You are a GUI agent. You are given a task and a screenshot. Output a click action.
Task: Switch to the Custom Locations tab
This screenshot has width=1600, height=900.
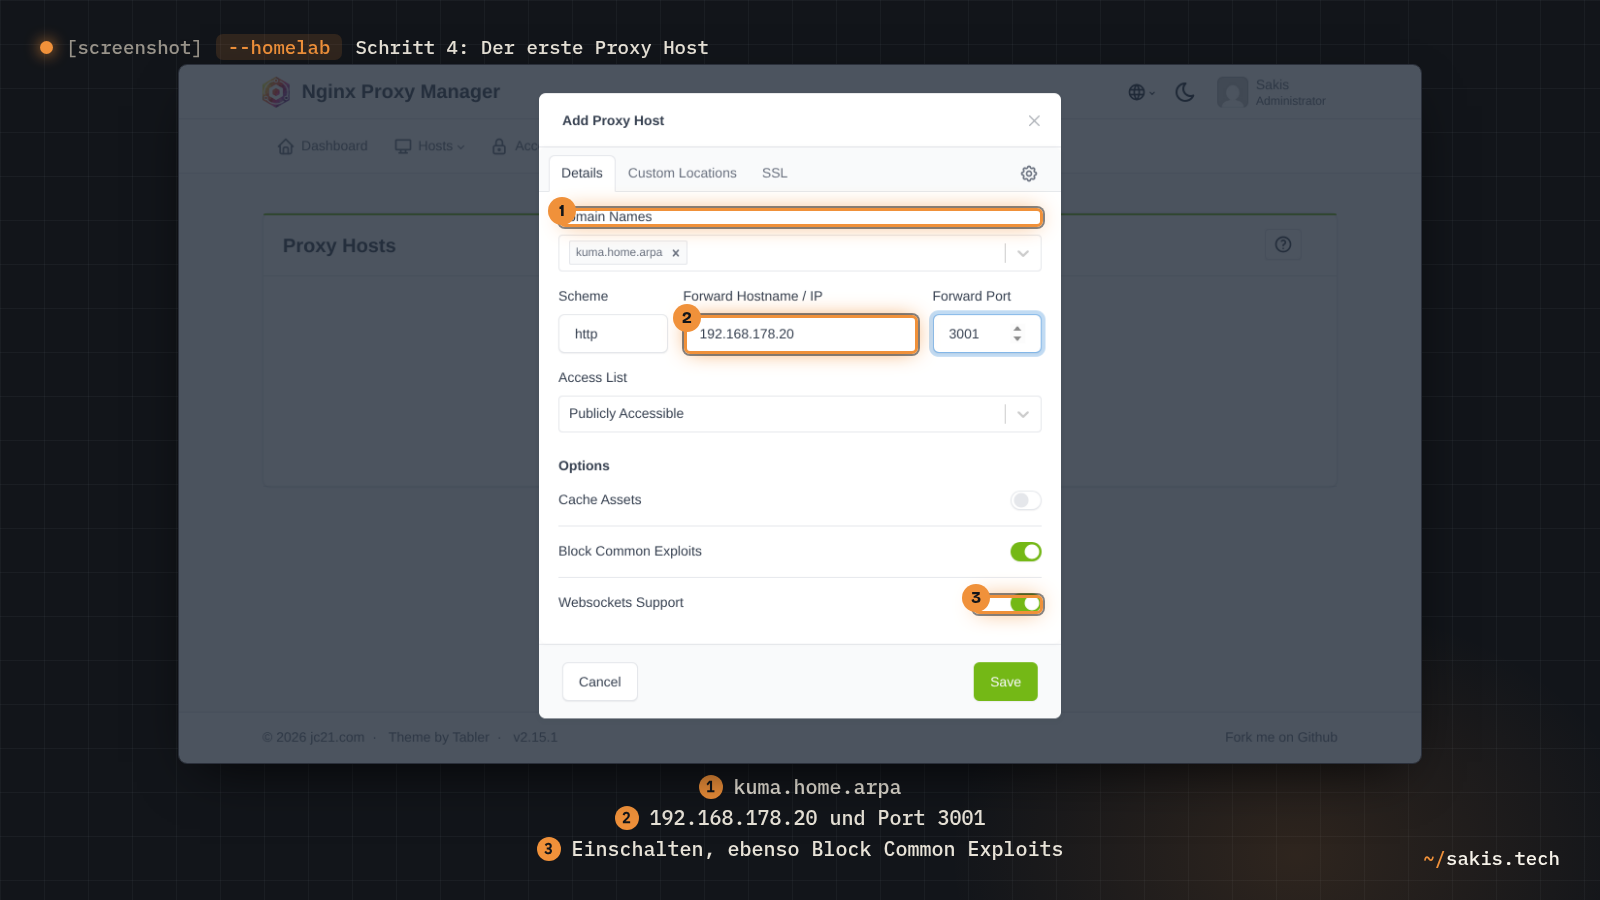(682, 173)
